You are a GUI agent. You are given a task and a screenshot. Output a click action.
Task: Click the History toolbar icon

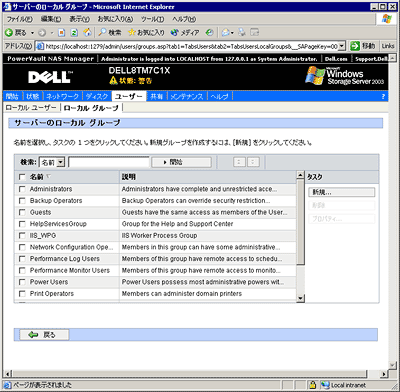209,32
